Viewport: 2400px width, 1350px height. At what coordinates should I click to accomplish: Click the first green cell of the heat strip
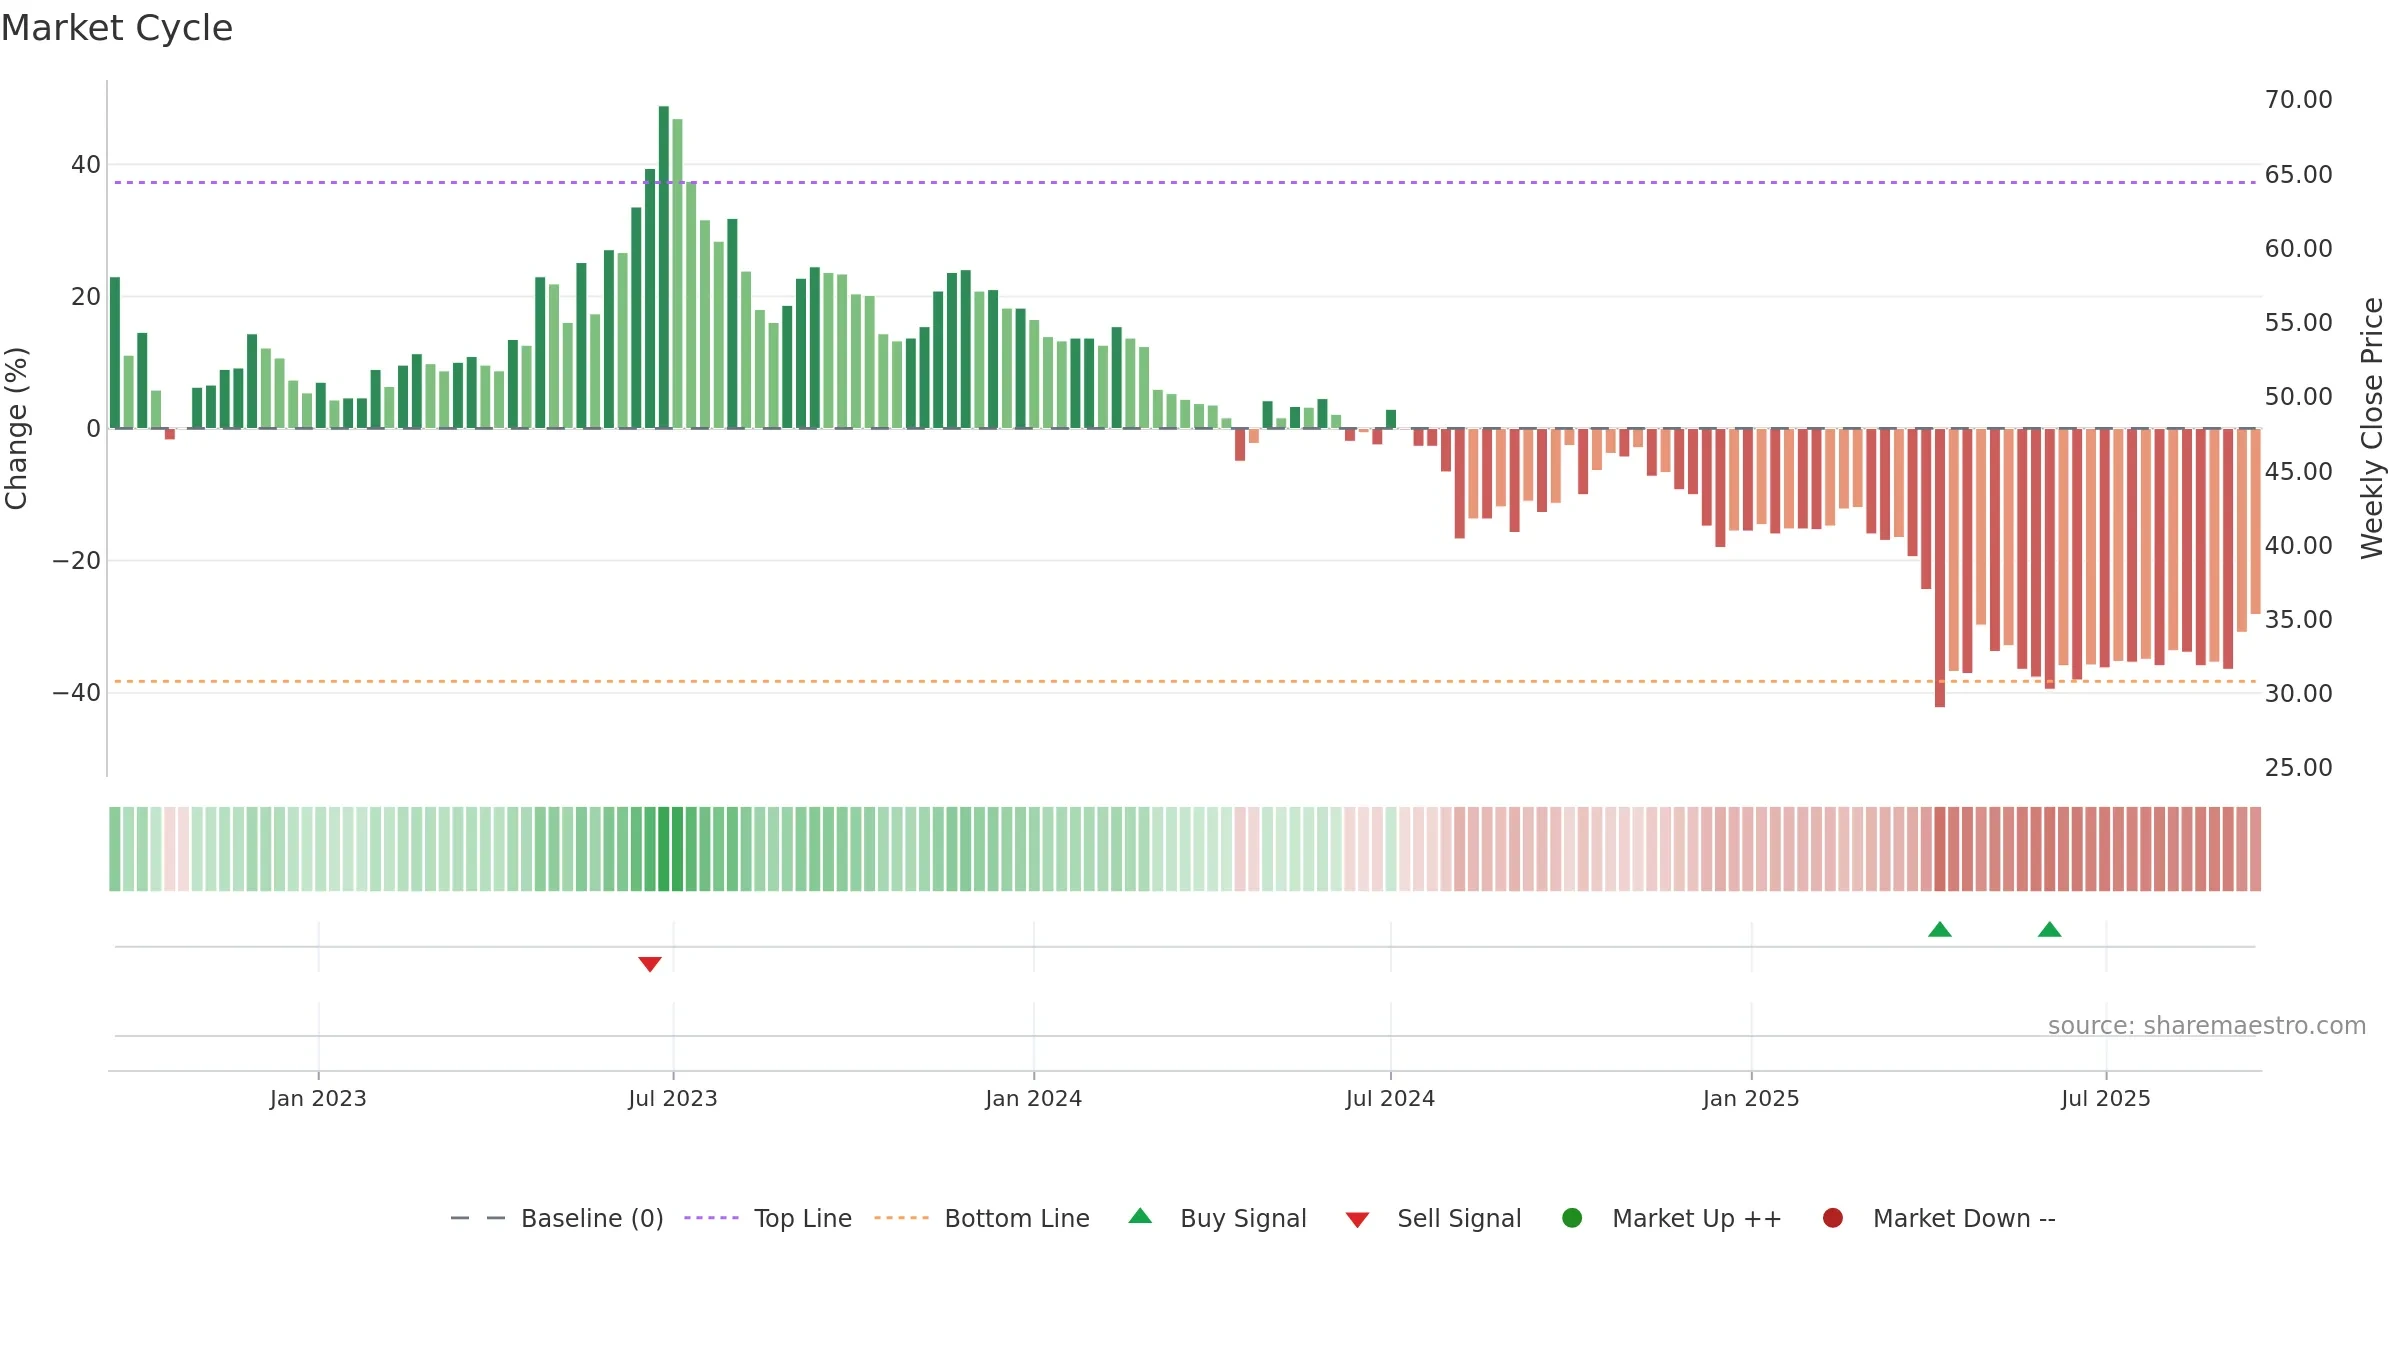click(115, 849)
